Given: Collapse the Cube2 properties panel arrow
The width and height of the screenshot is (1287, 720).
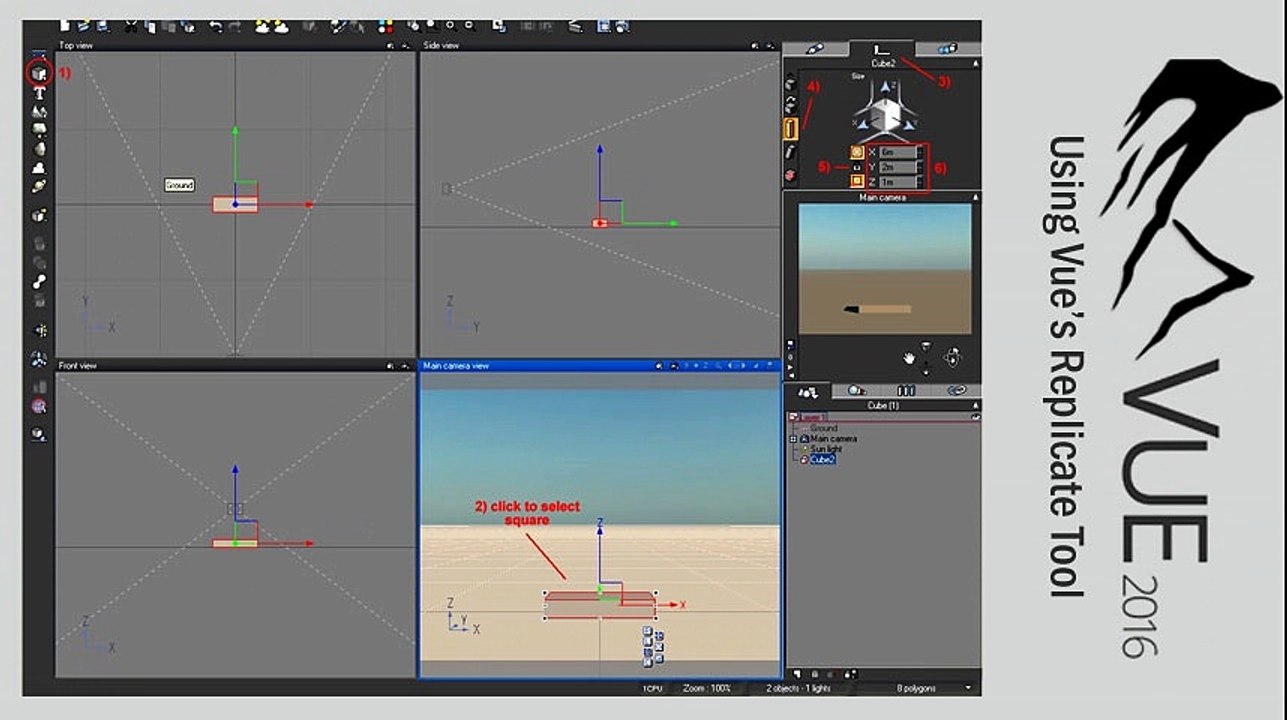Looking at the screenshot, I should pyautogui.click(x=975, y=63).
